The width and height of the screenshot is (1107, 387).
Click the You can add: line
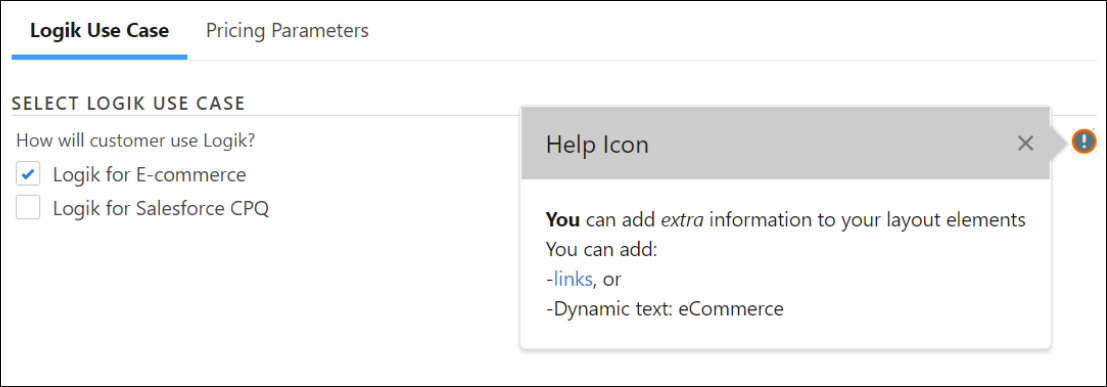pos(602,250)
